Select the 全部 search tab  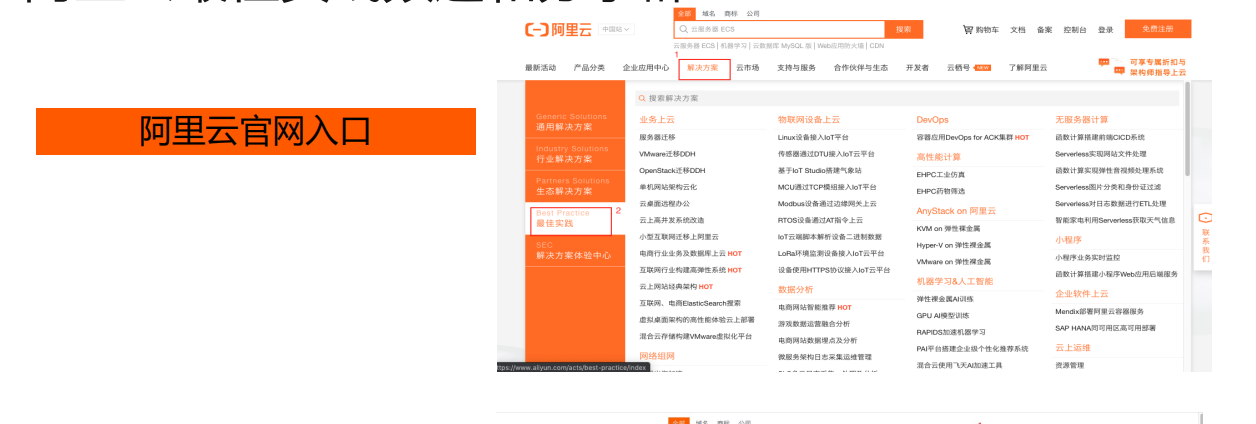pyautogui.click(x=684, y=14)
